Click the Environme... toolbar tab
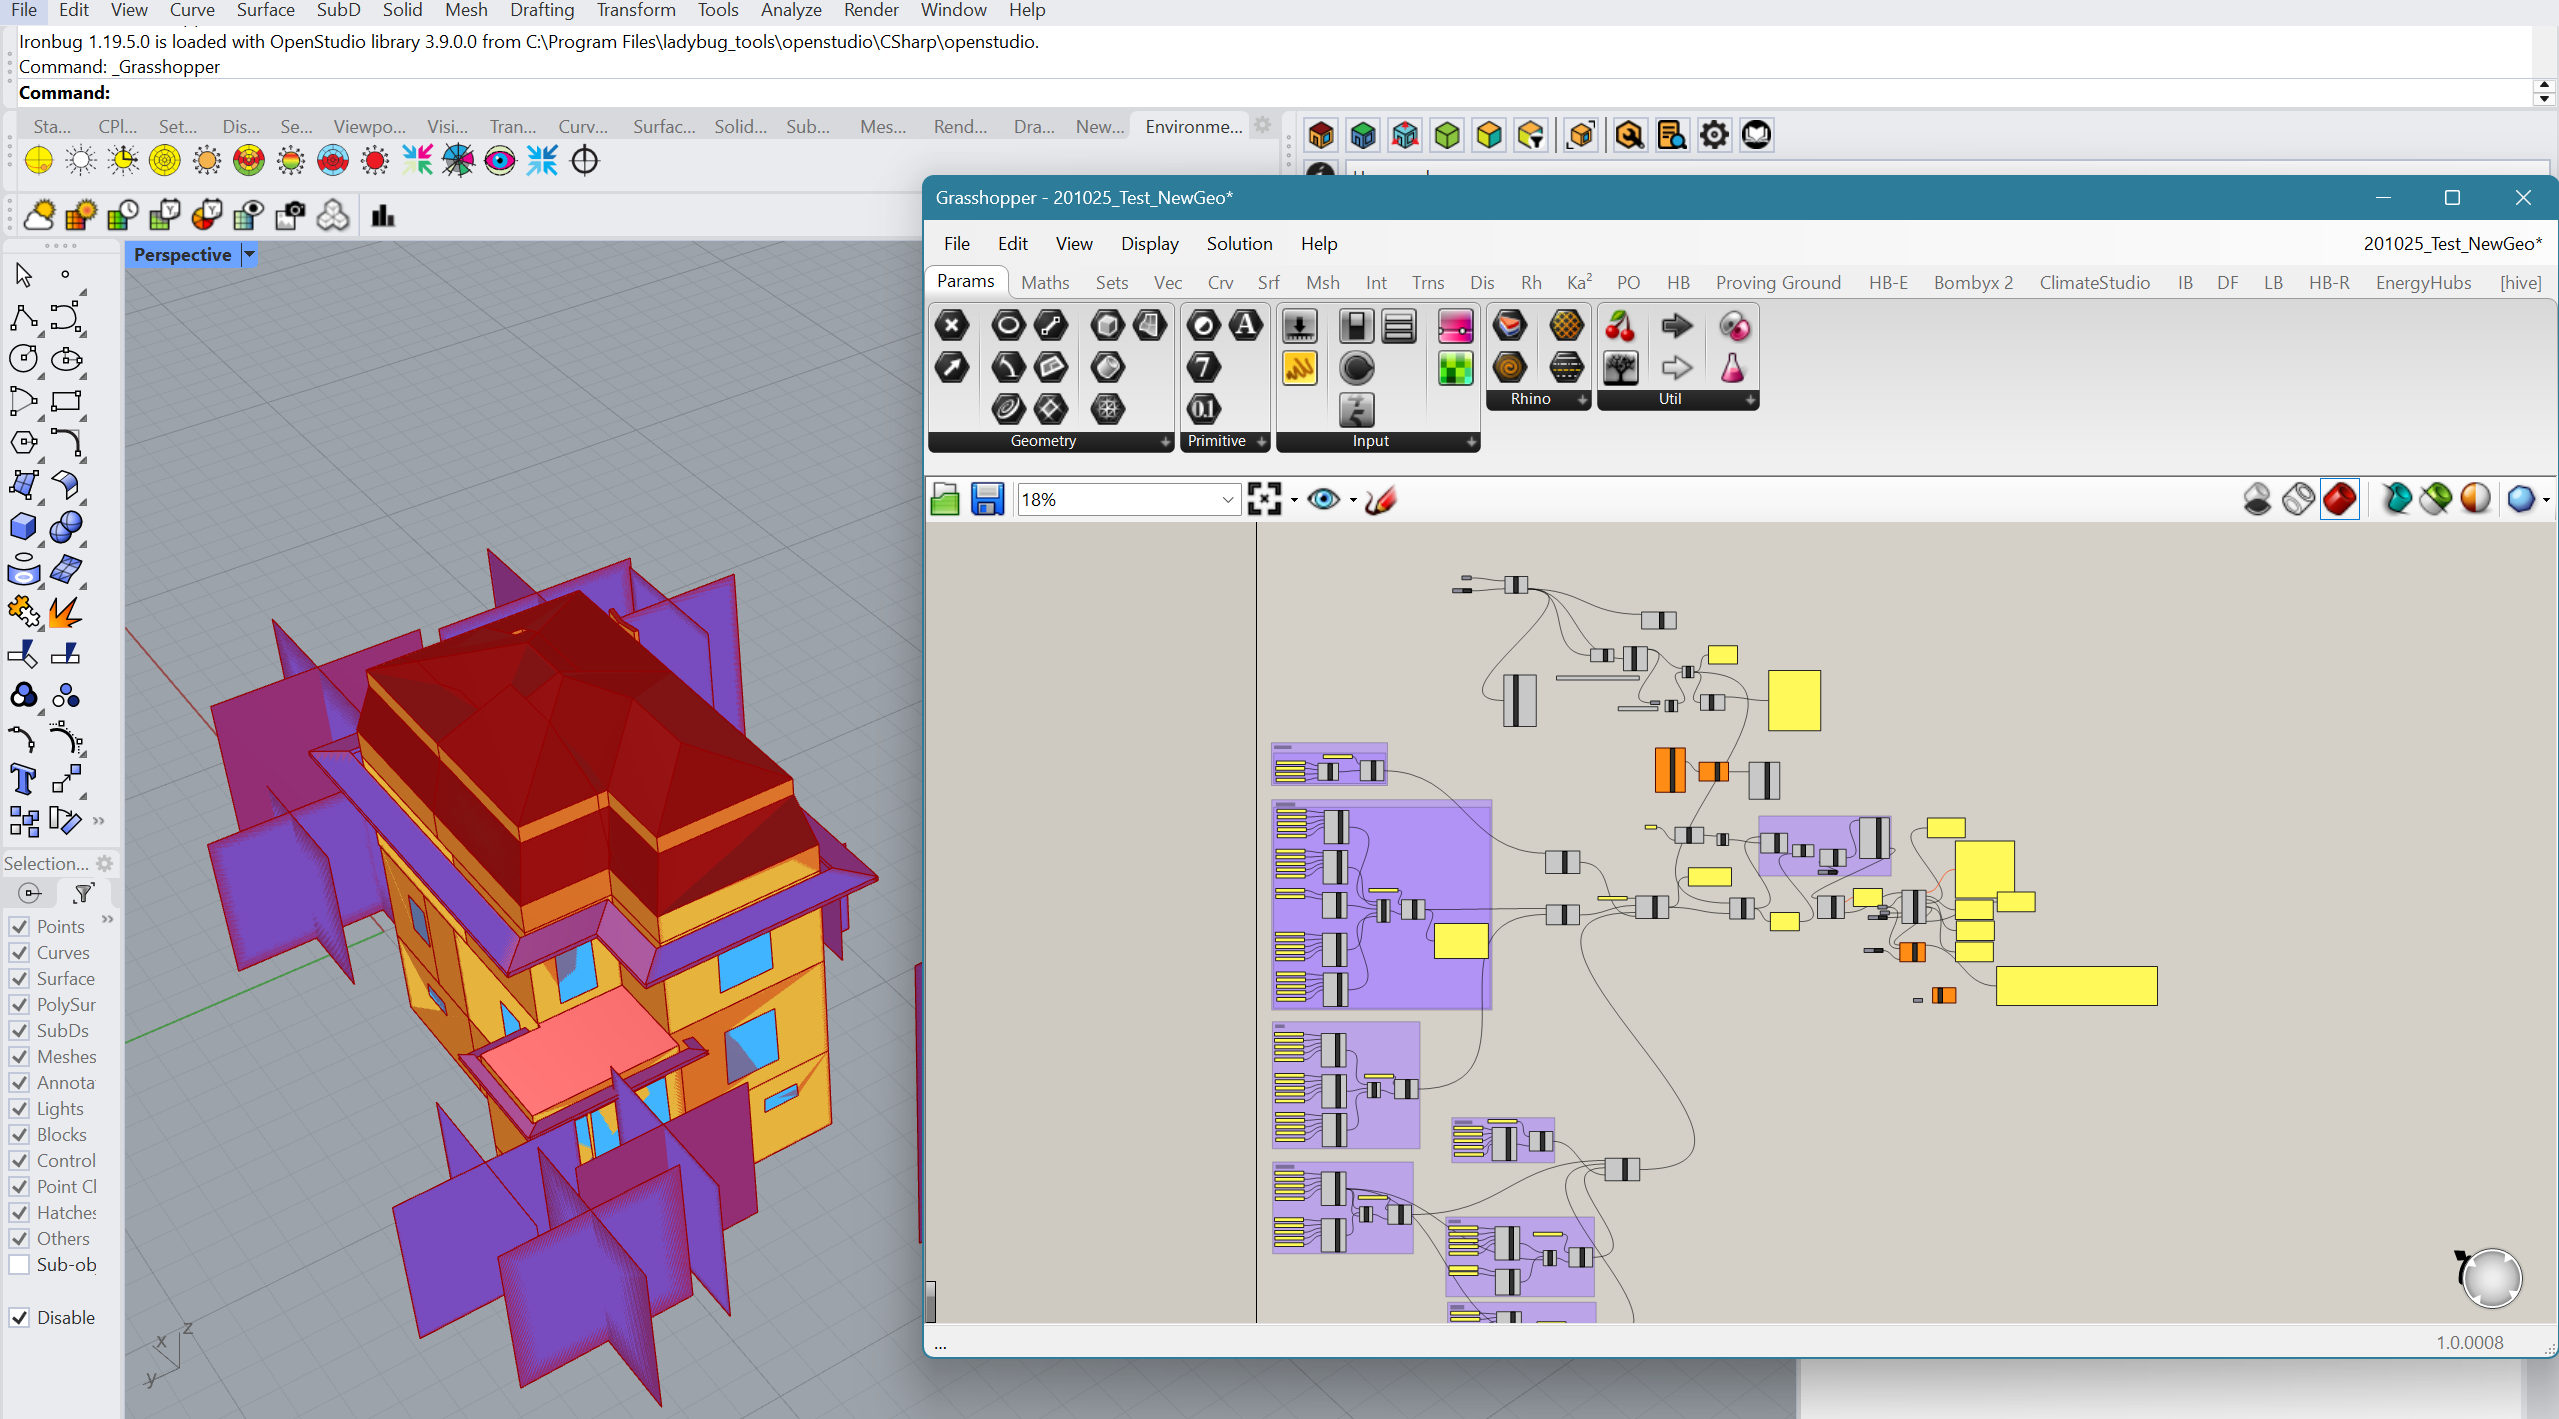 [x=1192, y=127]
